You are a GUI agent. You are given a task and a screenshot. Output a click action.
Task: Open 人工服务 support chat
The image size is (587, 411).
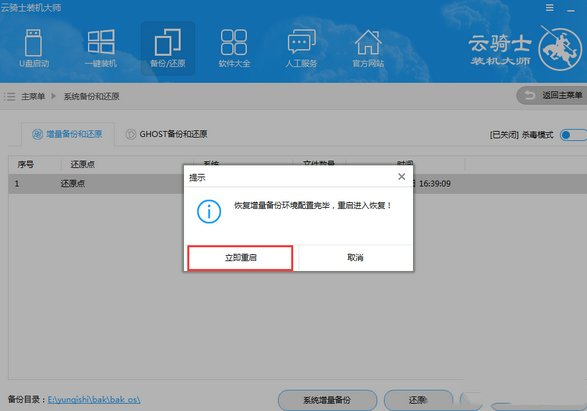301,48
